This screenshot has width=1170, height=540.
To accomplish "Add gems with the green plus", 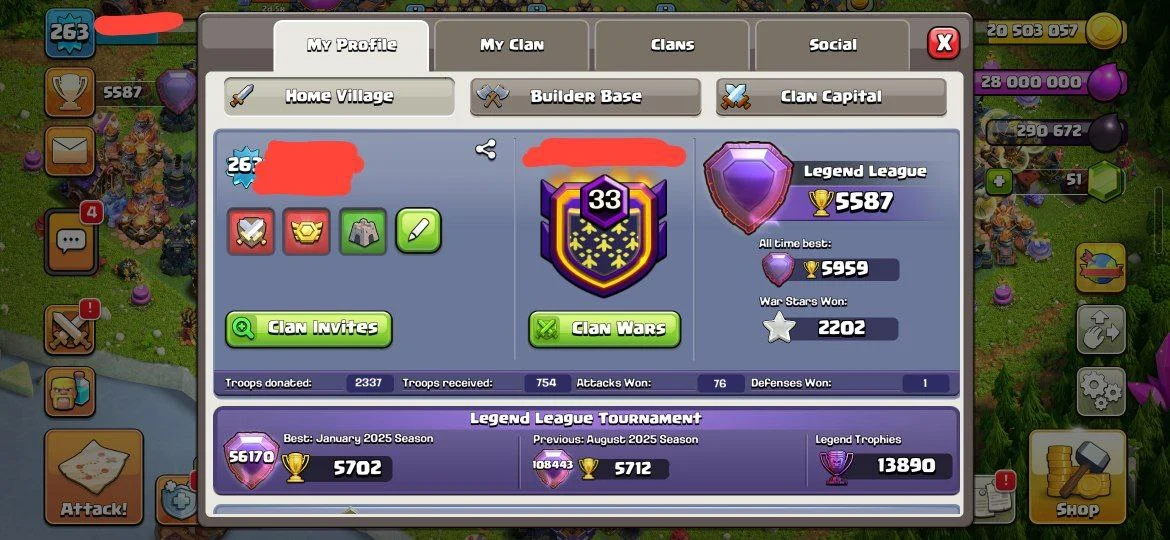I will (x=998, y=181).
